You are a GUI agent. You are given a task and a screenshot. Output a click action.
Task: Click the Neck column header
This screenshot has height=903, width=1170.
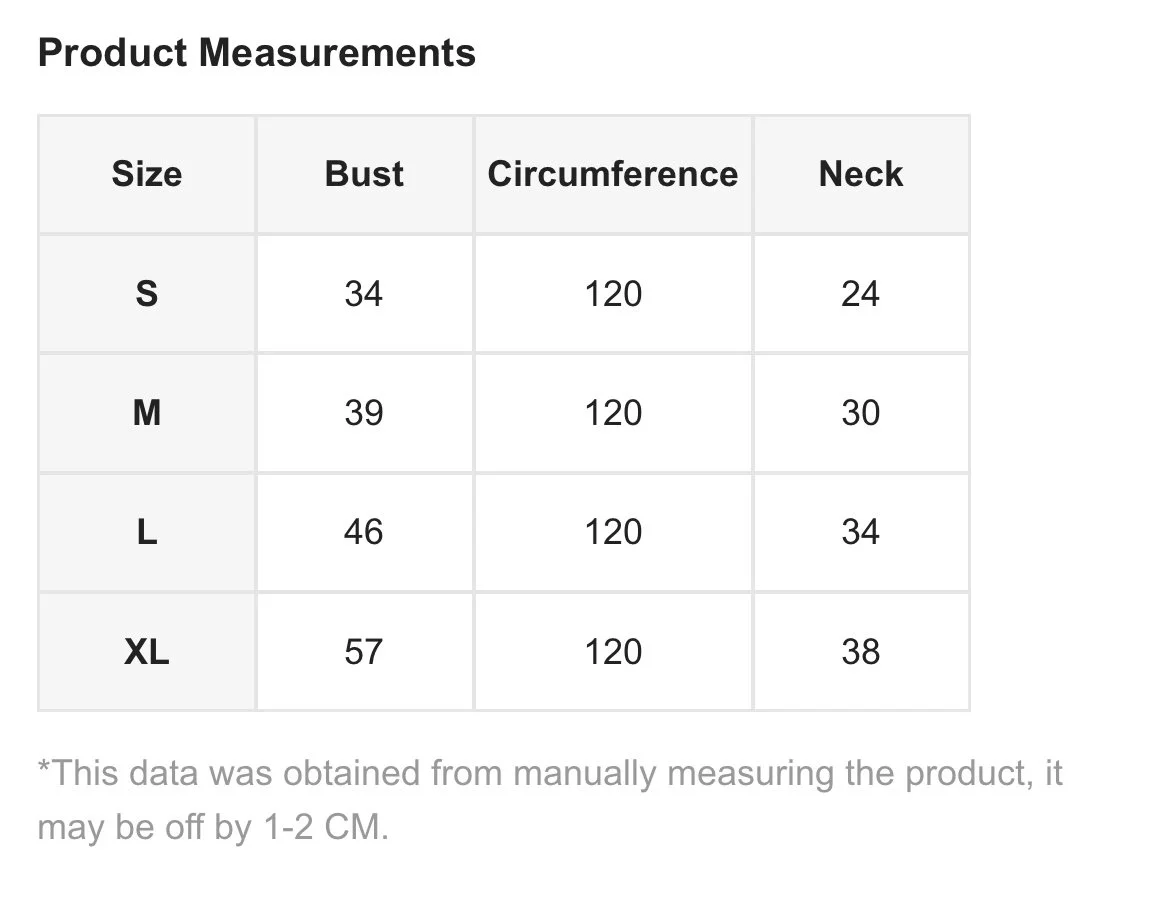[x=860, y=174]
